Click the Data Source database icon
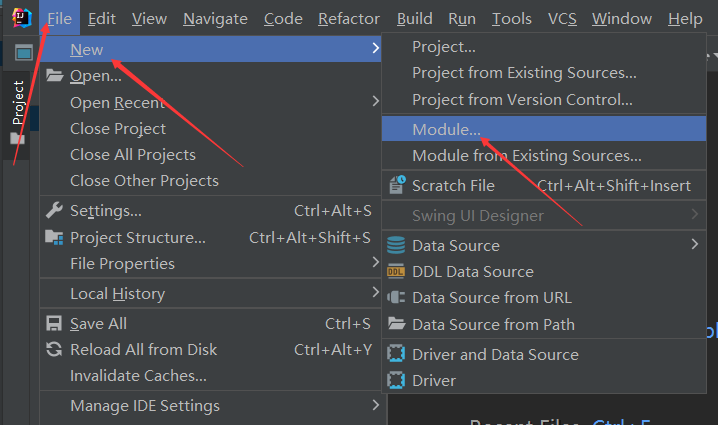This screenshot has height=425, width=718. click(396, 246)
